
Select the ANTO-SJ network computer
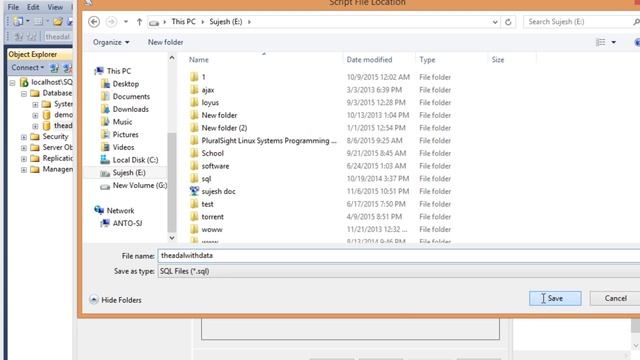pyautogui.click(x=127, y=223)
